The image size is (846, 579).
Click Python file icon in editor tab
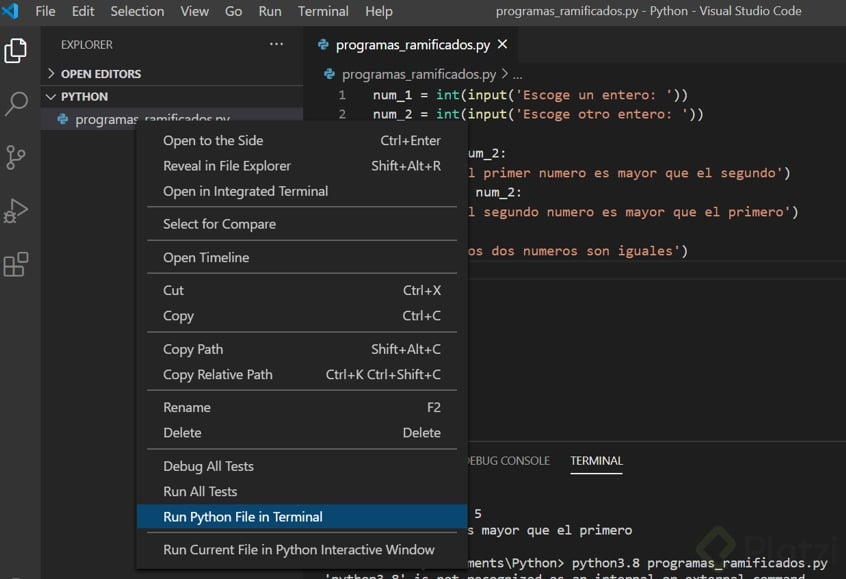[x=323, y=45]
